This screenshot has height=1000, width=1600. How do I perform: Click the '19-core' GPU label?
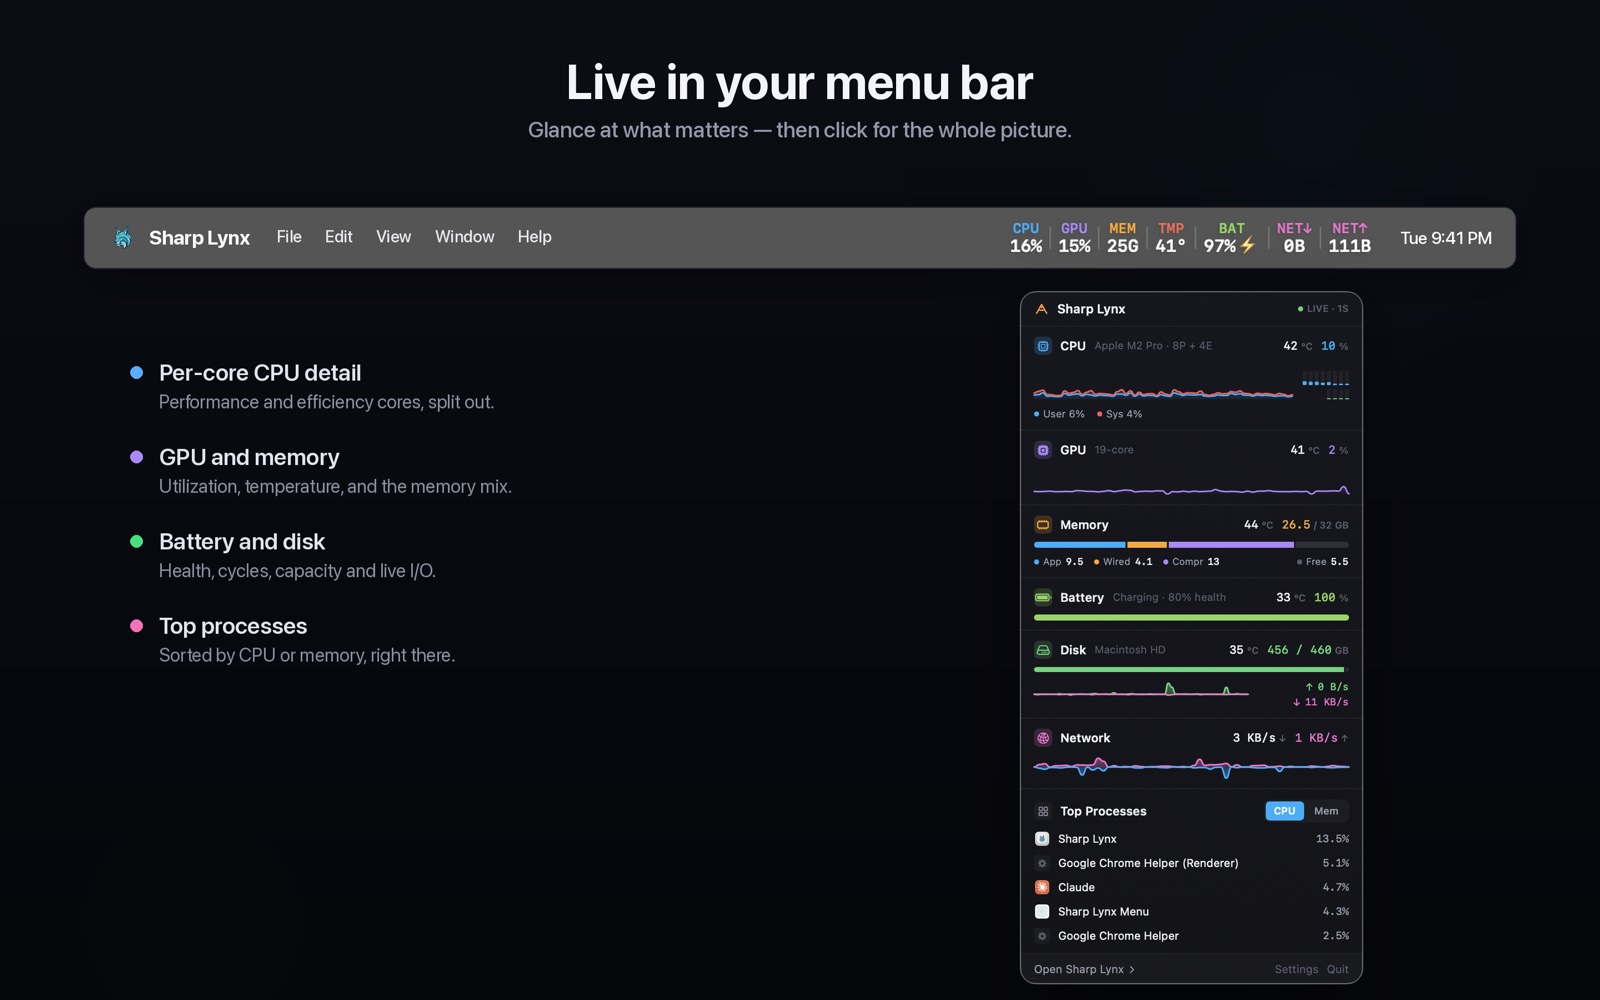pos(1114,450)
